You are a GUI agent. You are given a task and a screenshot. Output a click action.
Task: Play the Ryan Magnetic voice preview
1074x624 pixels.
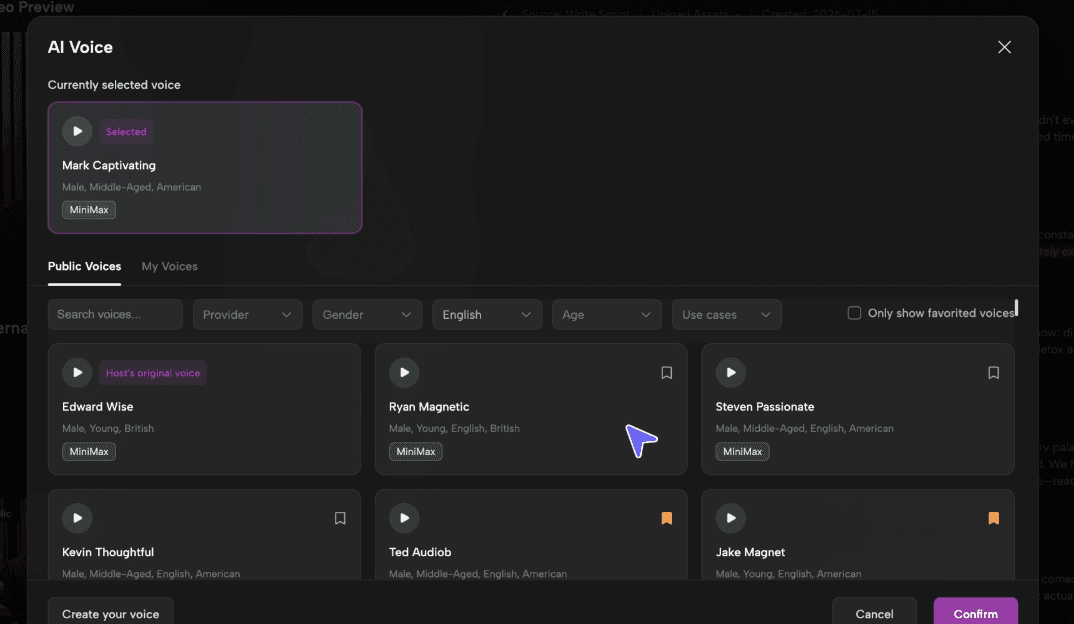404,373
